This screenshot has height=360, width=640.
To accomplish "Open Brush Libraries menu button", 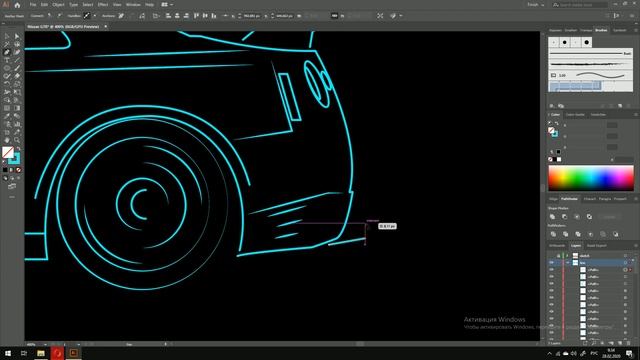I will click(x=551, y=106).
